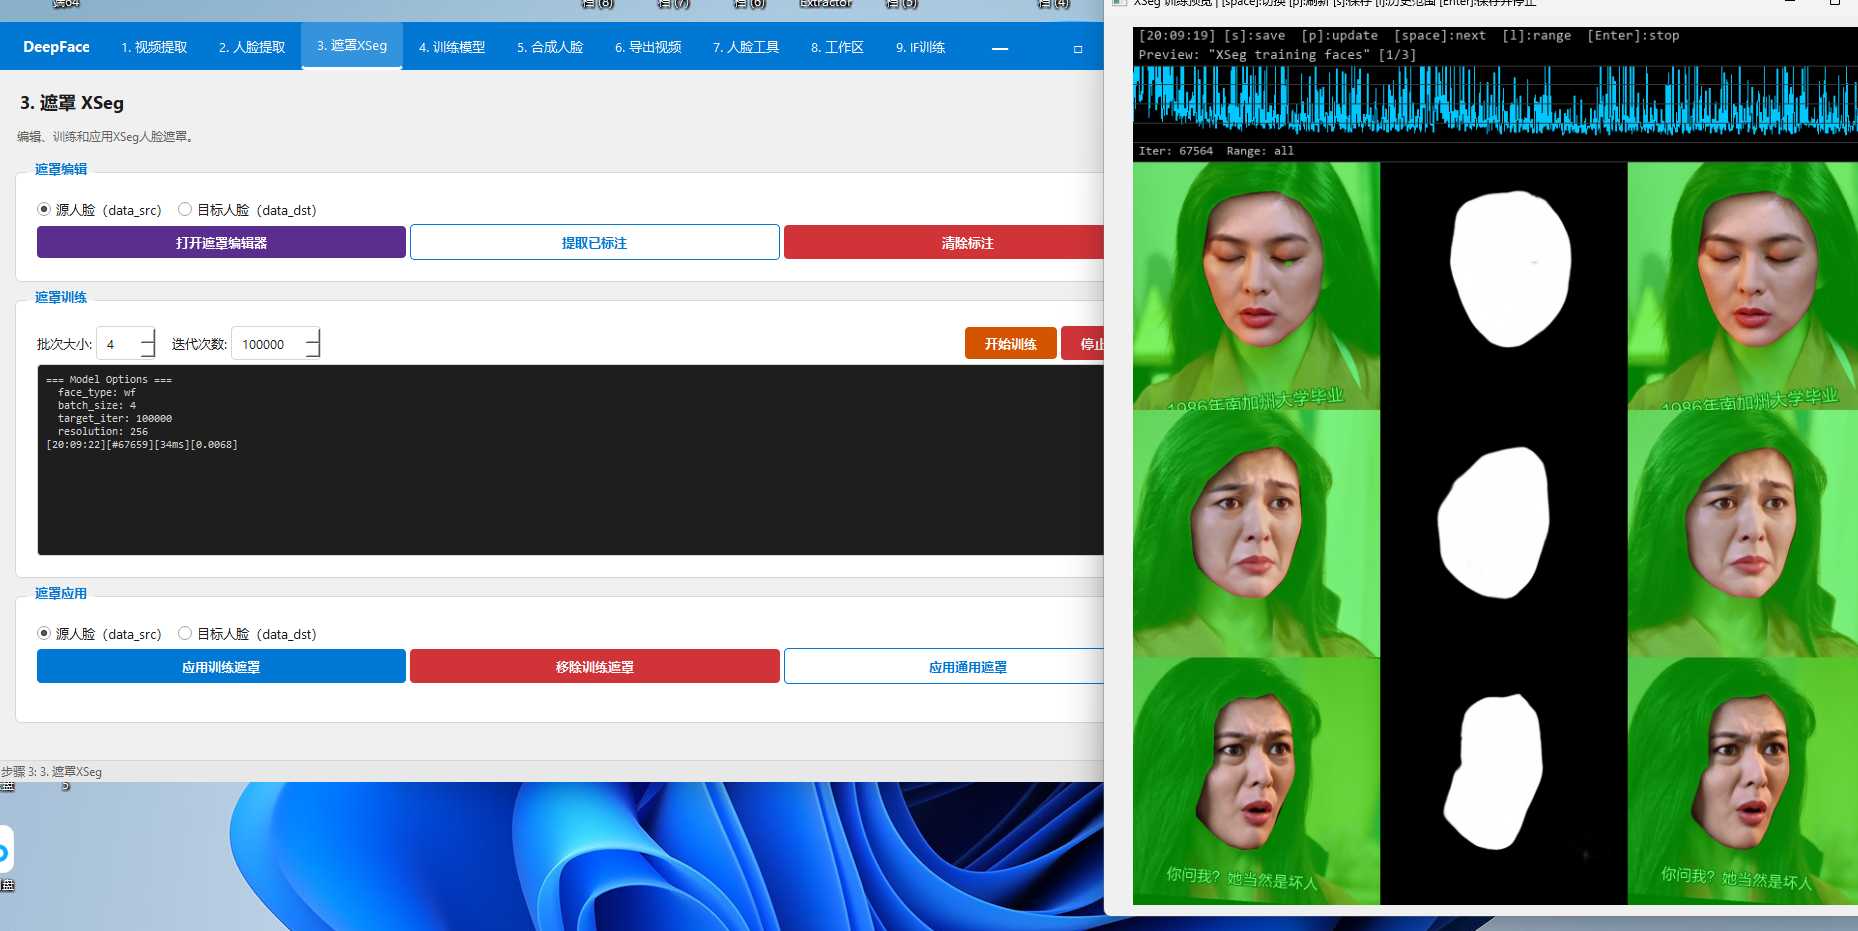Image resolution: width=1858 pixels, height=931 pixels.
Task: Click the 提取已标注 button
Action: pyautogui.click(x=594, y=243)
